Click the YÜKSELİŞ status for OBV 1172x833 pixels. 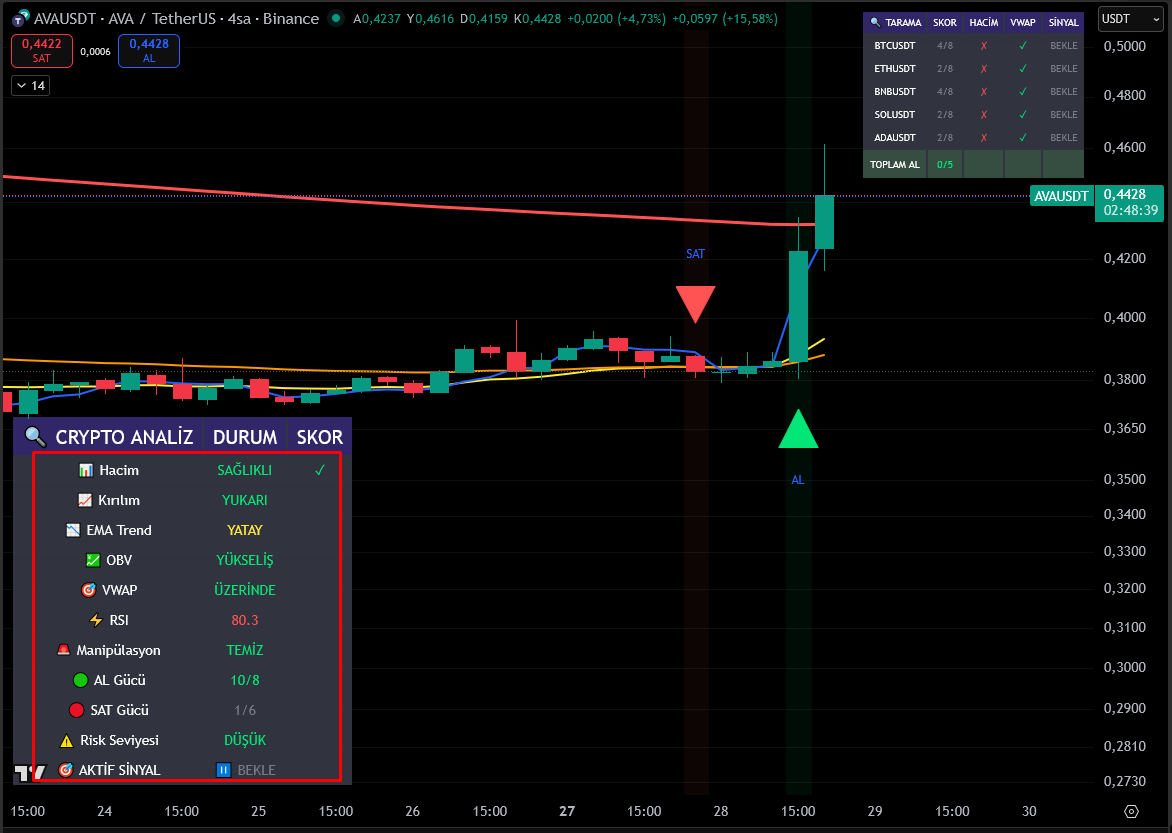[244, 560]
